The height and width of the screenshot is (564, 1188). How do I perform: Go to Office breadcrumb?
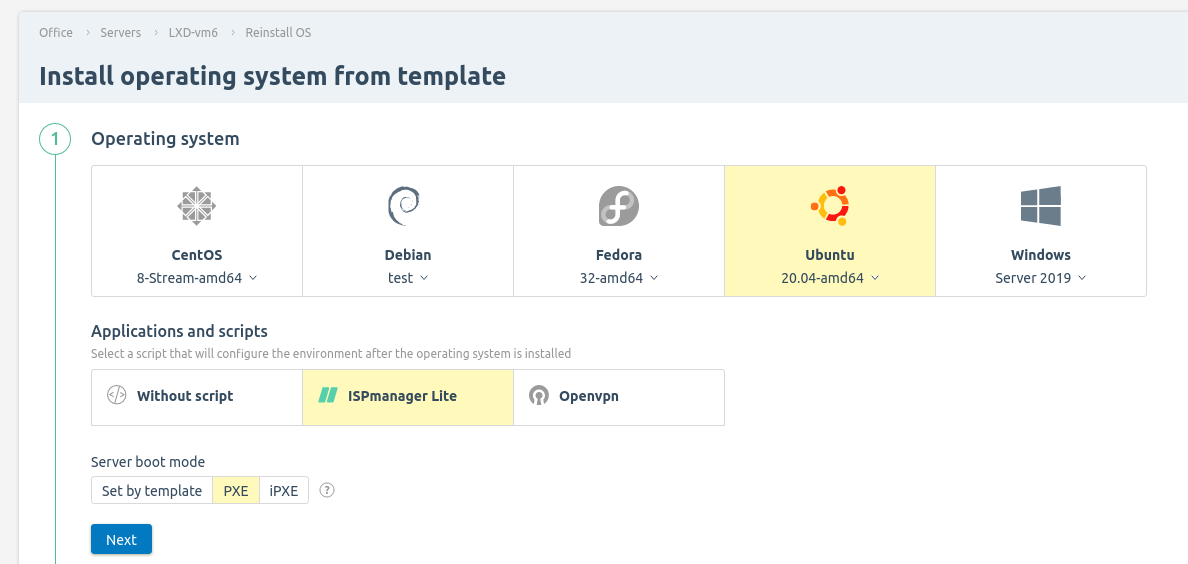point(56,33)
